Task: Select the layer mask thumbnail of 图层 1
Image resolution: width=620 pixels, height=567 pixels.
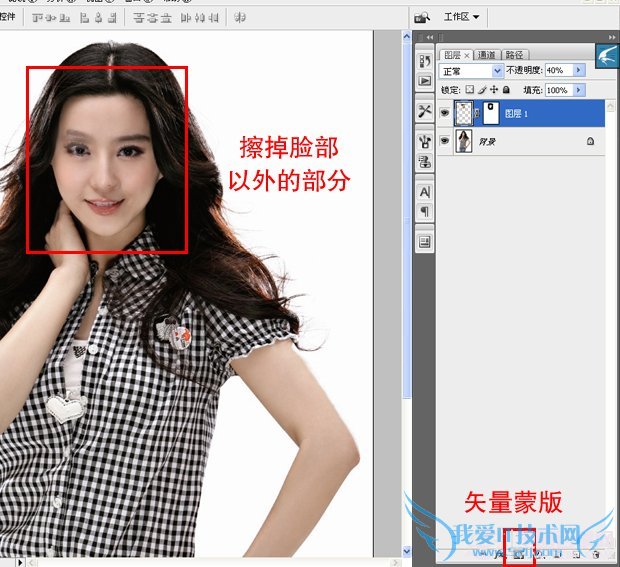Action: [490, 113]
